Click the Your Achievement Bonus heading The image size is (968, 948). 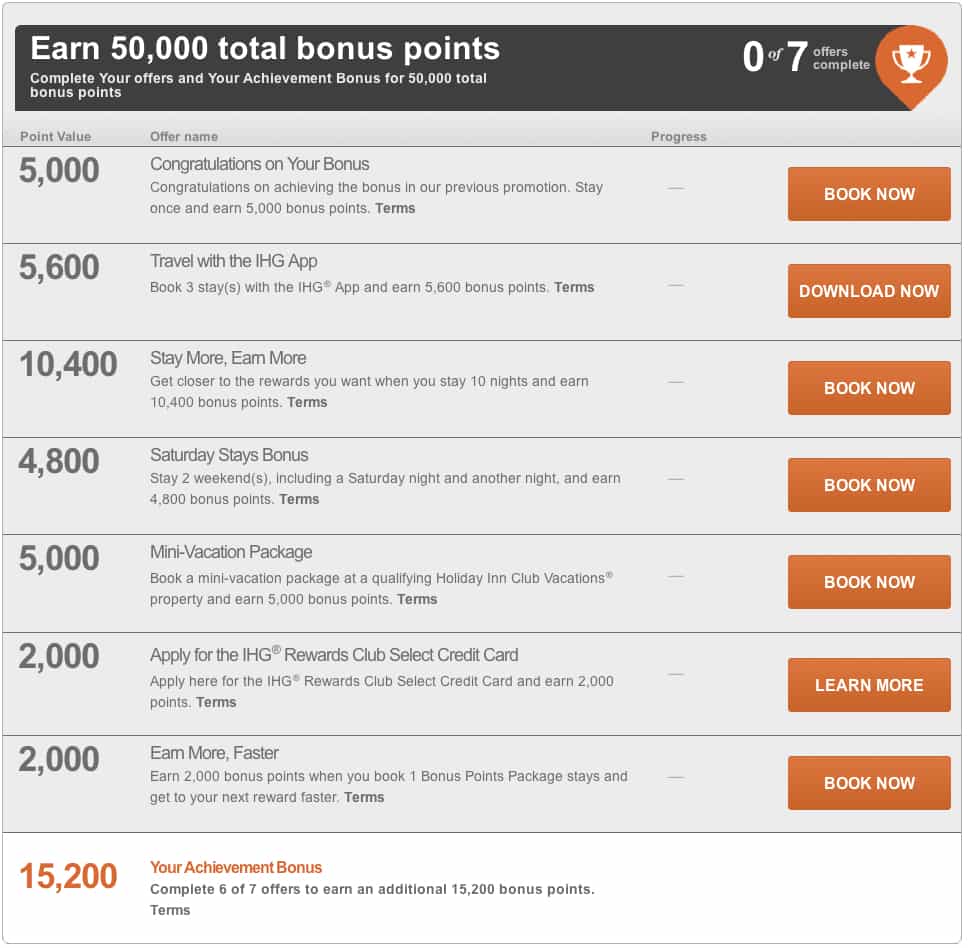[x=235, y=867]
